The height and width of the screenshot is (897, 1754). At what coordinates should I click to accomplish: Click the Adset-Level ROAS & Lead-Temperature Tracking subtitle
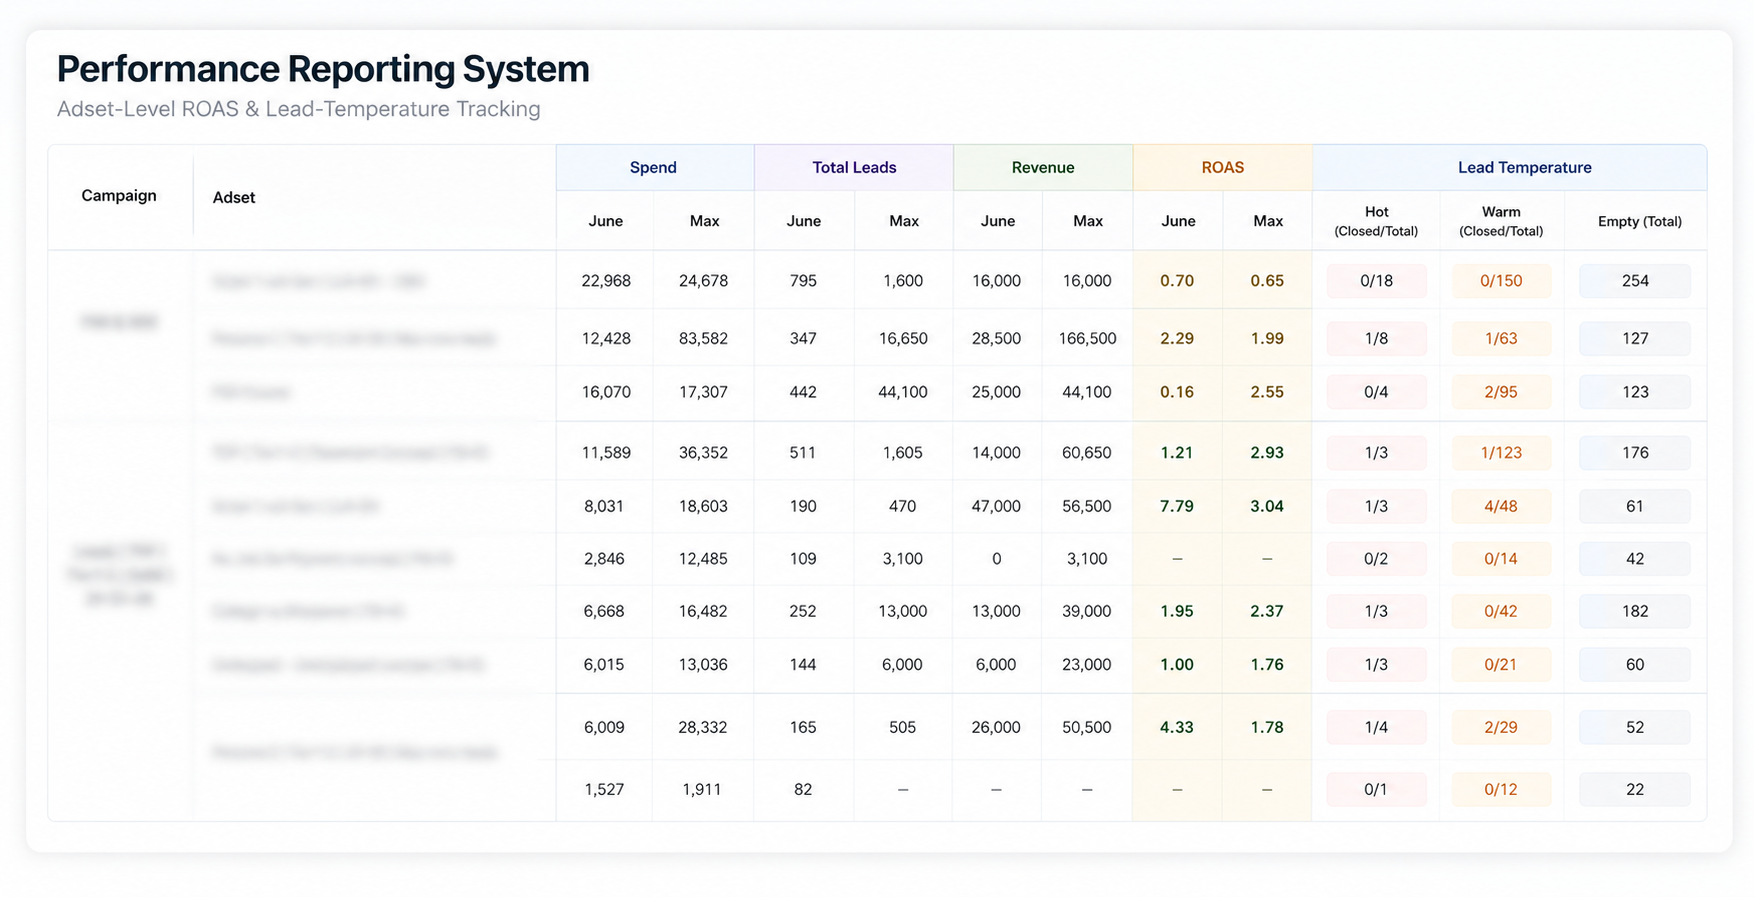(298, 109)
